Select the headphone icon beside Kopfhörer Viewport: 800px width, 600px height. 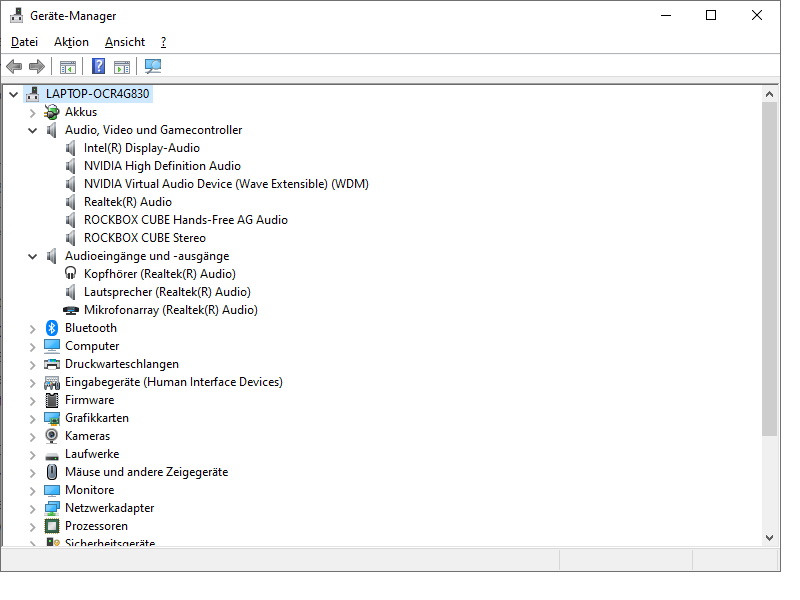point(70,274)
